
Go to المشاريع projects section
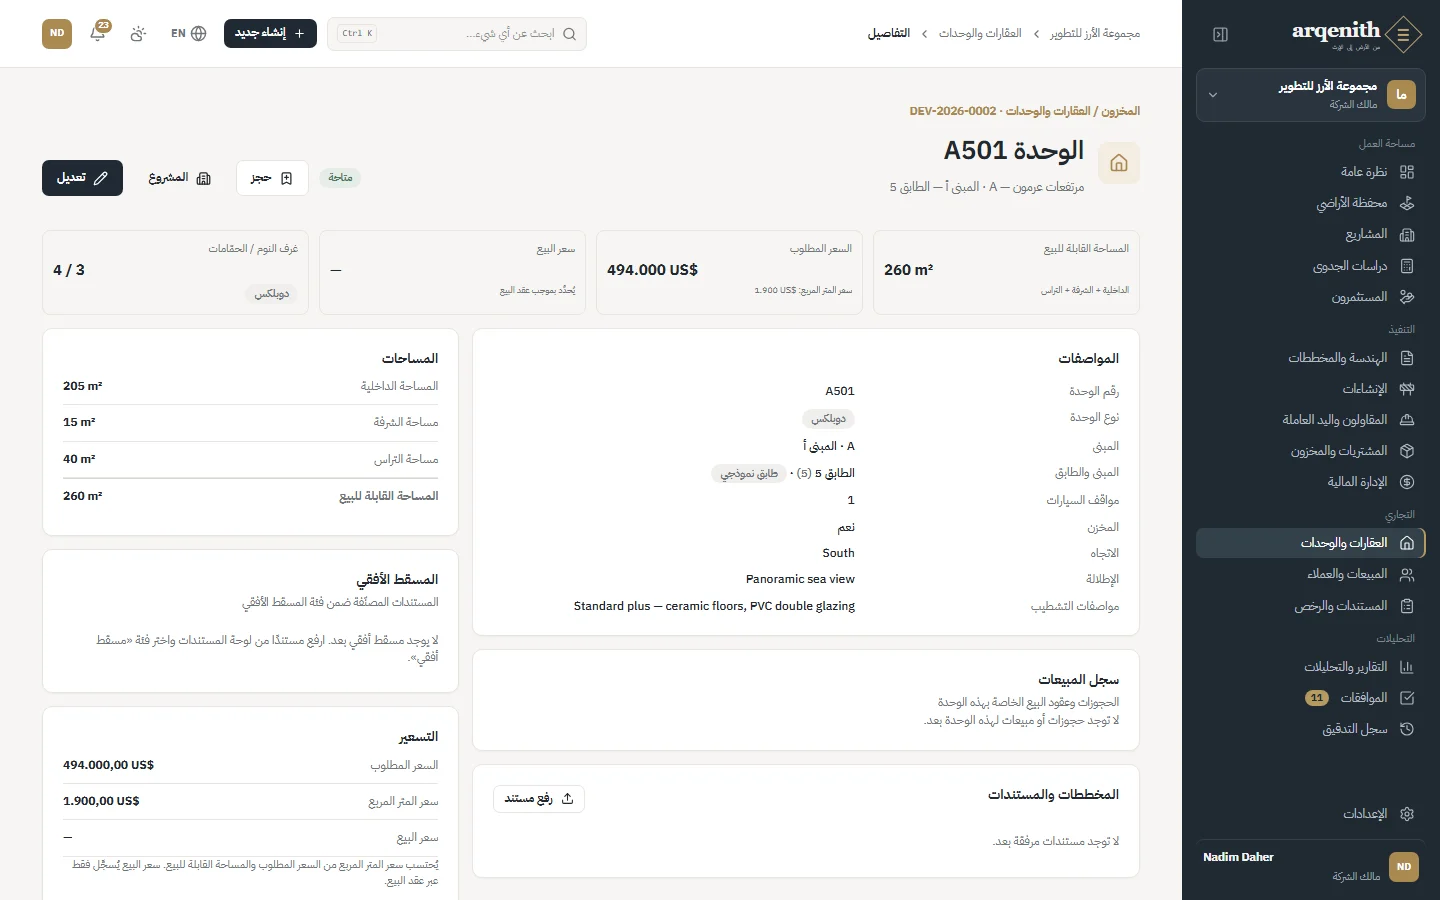point(1310,234)
